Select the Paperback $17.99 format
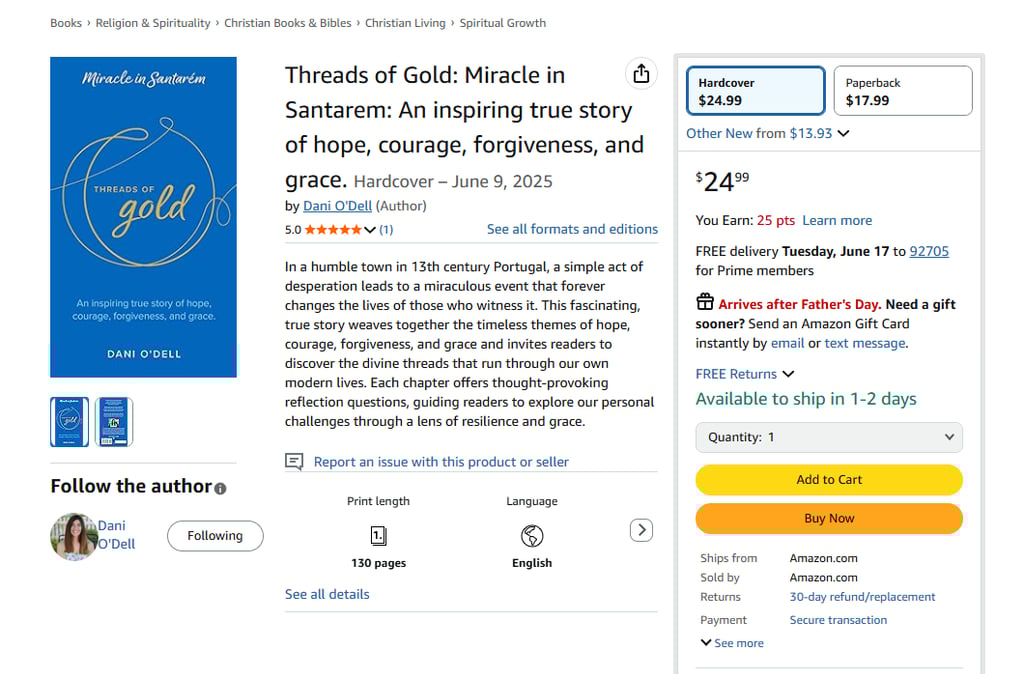This screenshot has height=674, width=1024. click(x=902, y=91)
